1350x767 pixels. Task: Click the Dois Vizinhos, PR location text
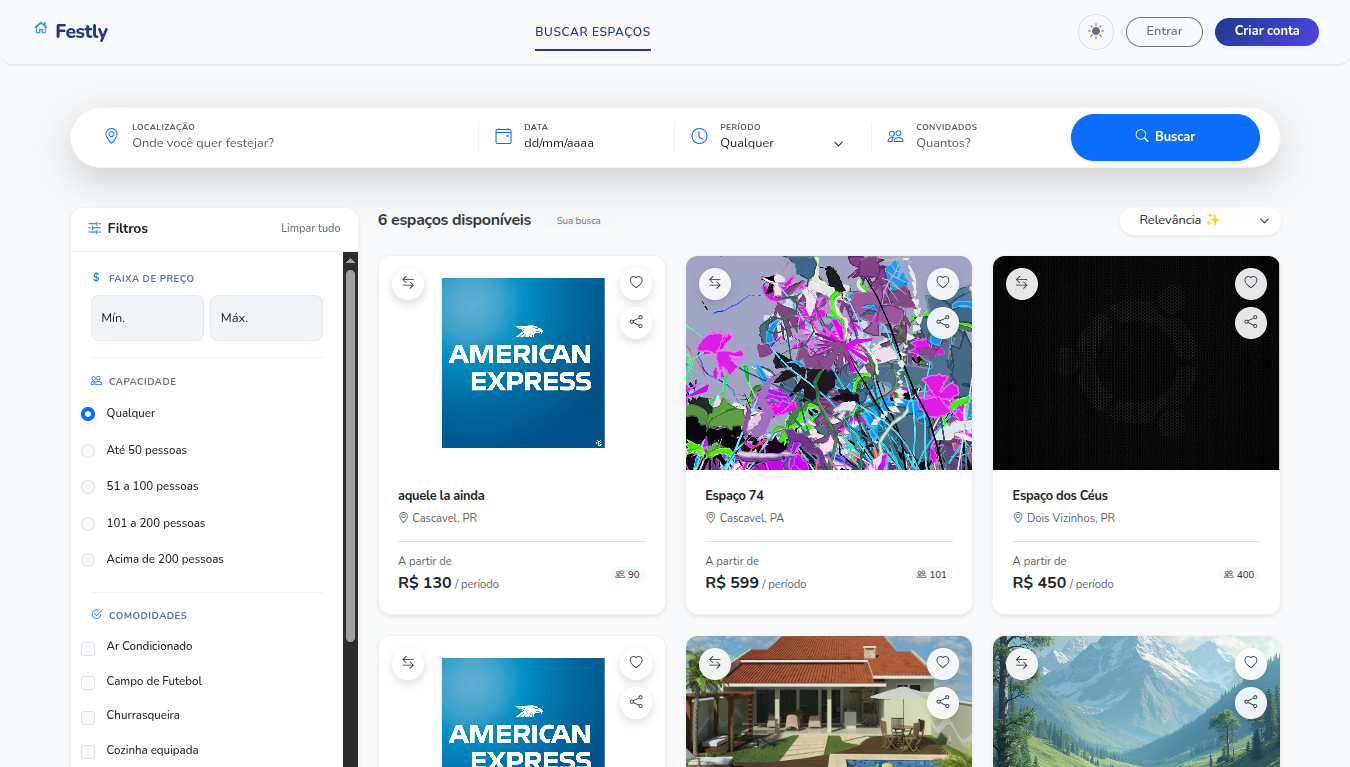(x=1071, y=518)
